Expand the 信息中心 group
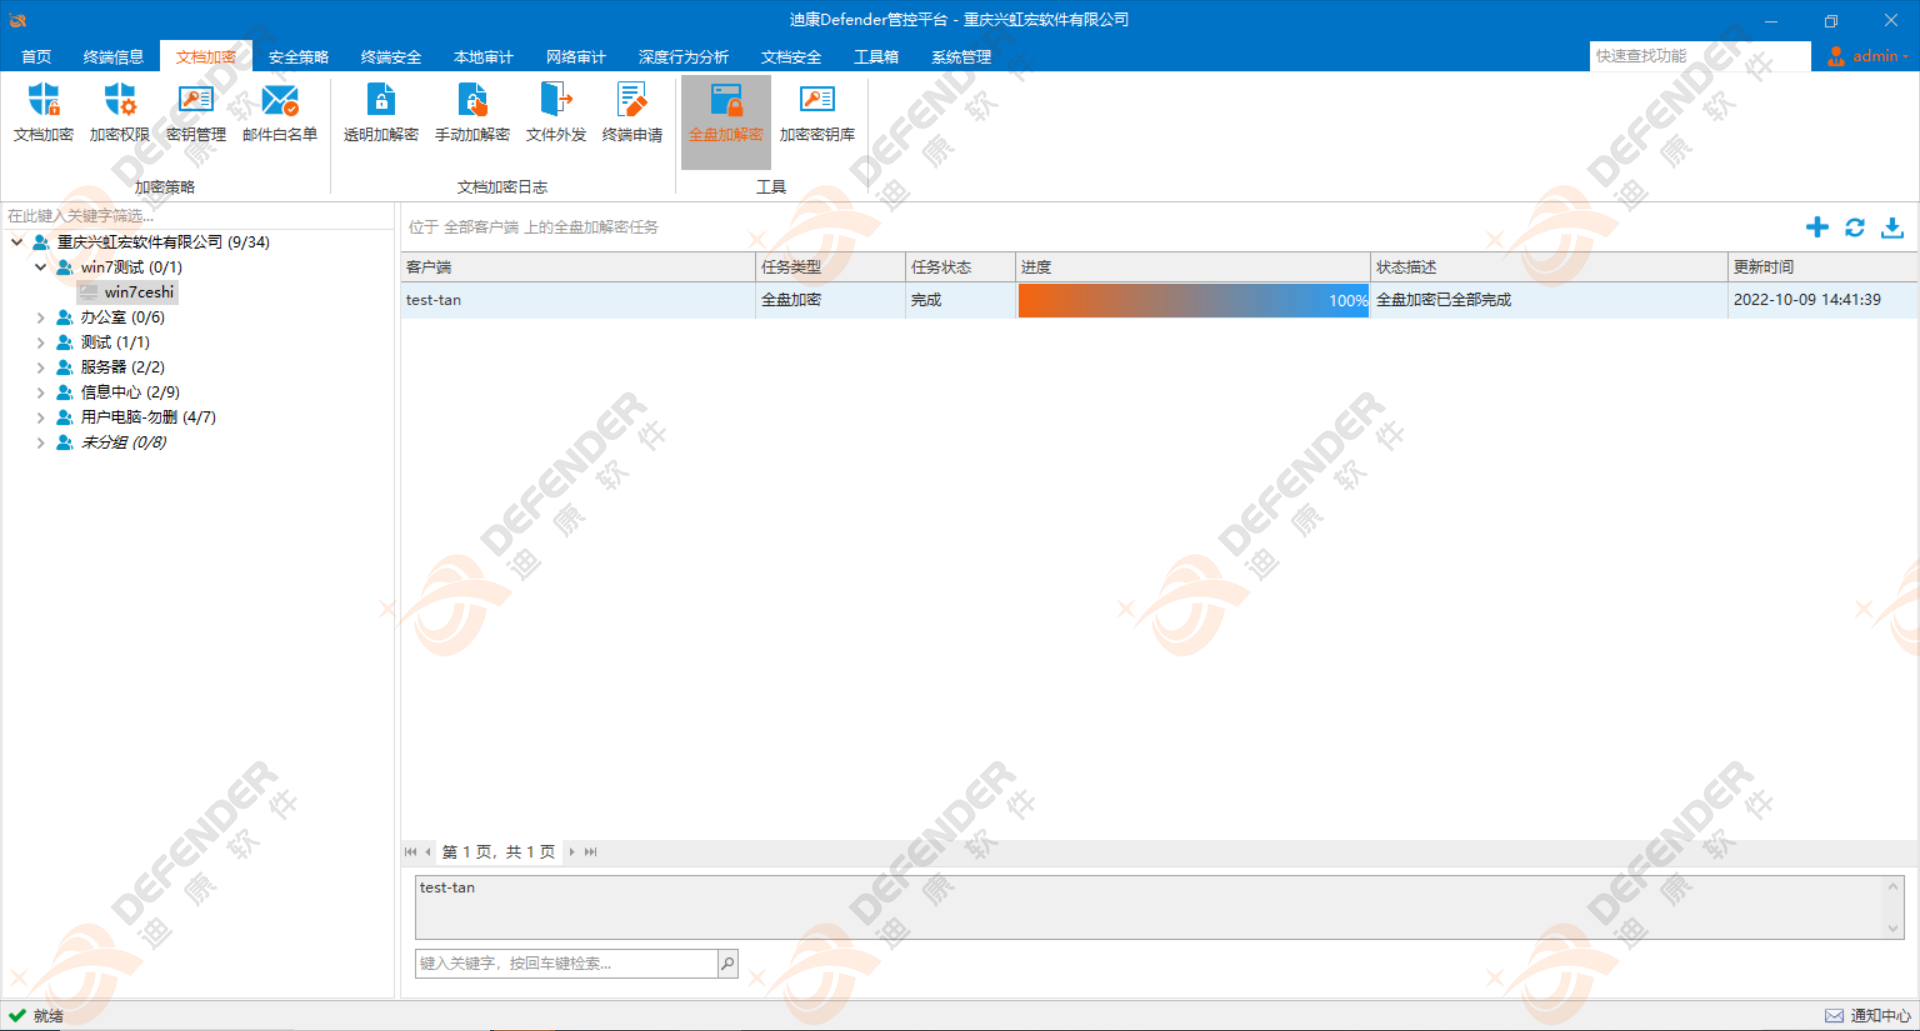The width and height of the screenshot is (1920, 1031). (40, 392)
